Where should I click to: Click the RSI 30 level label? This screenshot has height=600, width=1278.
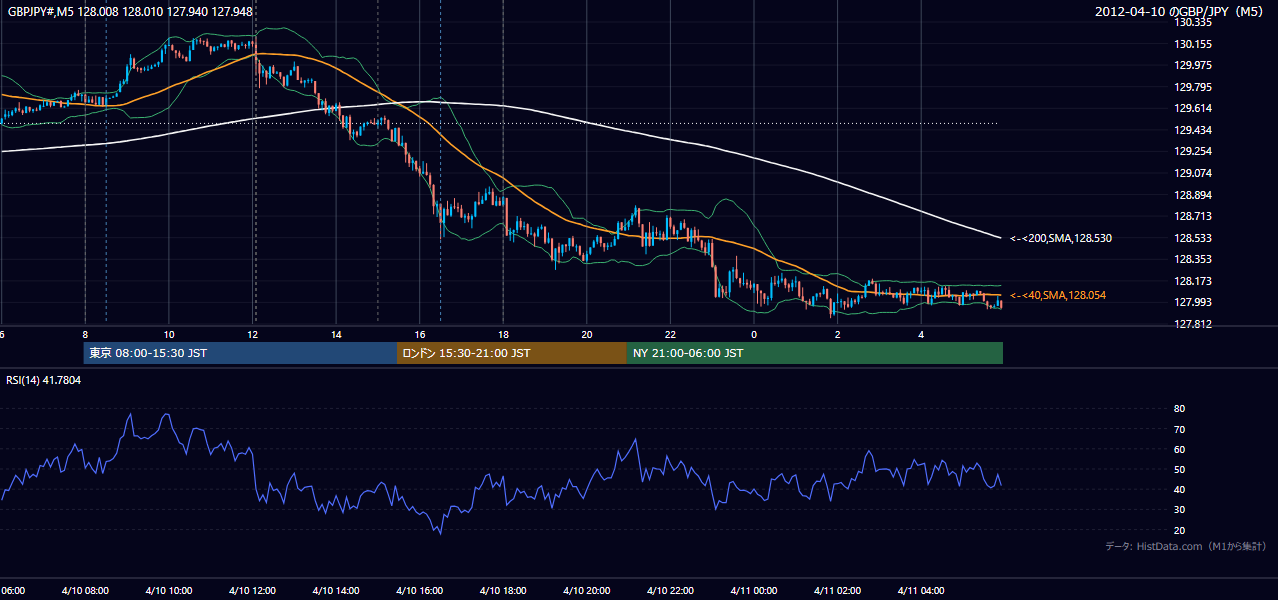point(1180,510)
